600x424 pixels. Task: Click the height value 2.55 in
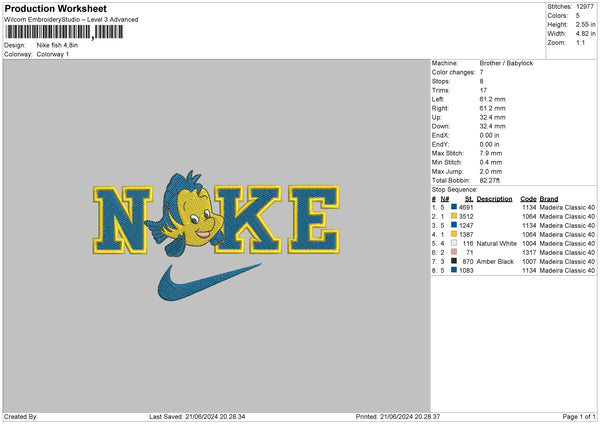pos(585,24)
